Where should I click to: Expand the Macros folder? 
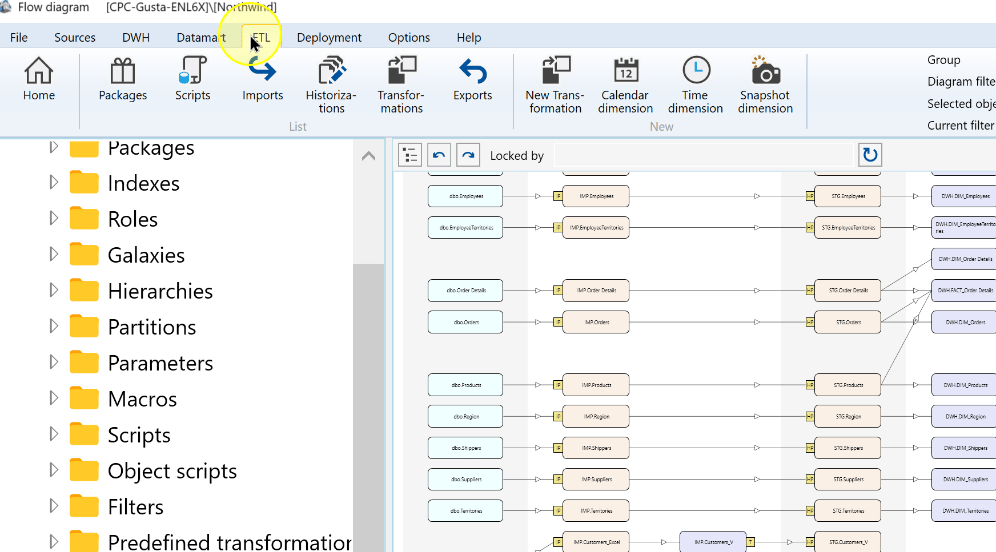[54, 398]
